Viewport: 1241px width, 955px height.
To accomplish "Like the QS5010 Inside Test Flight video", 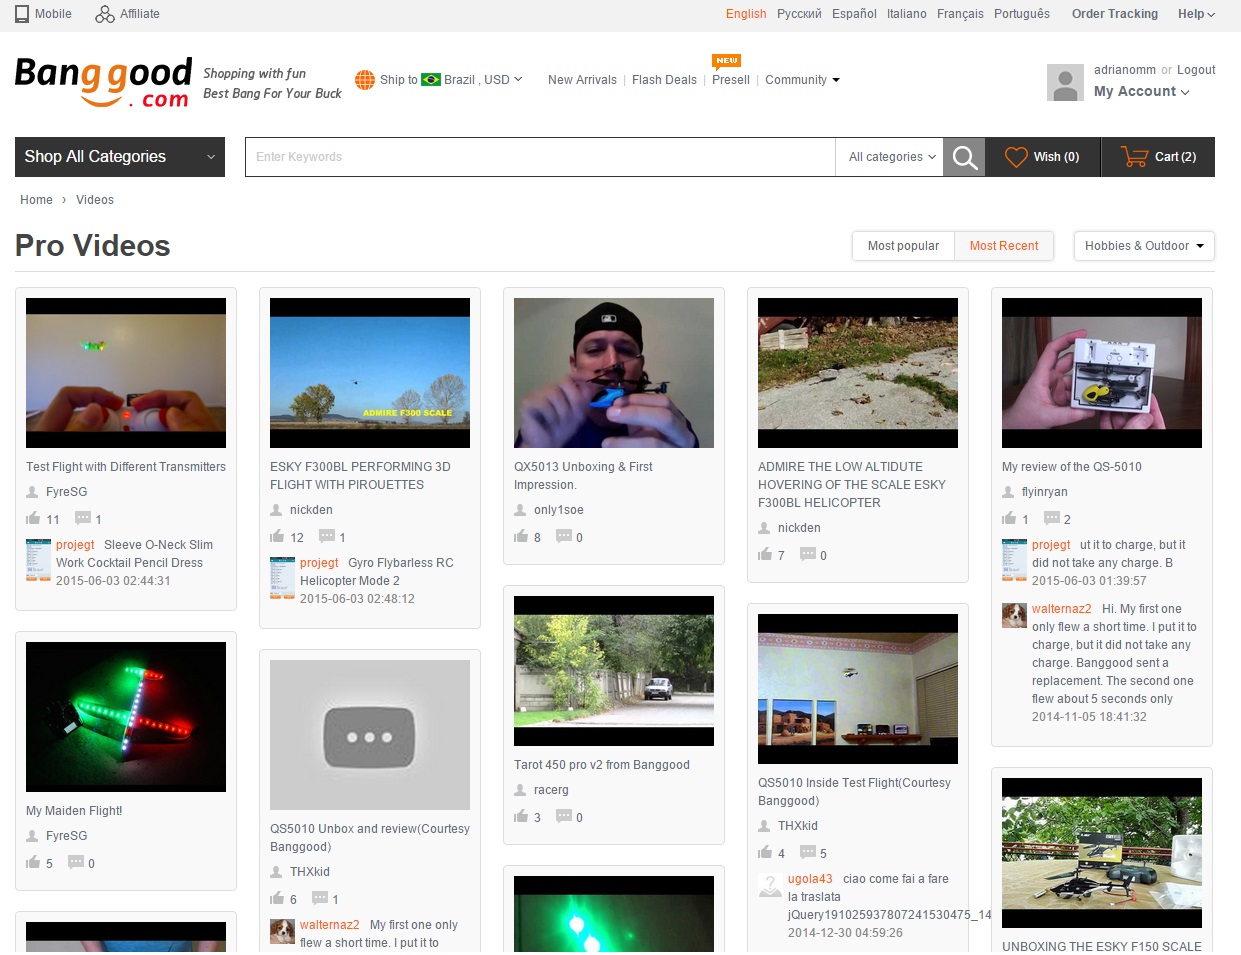I will pos(765,853).
